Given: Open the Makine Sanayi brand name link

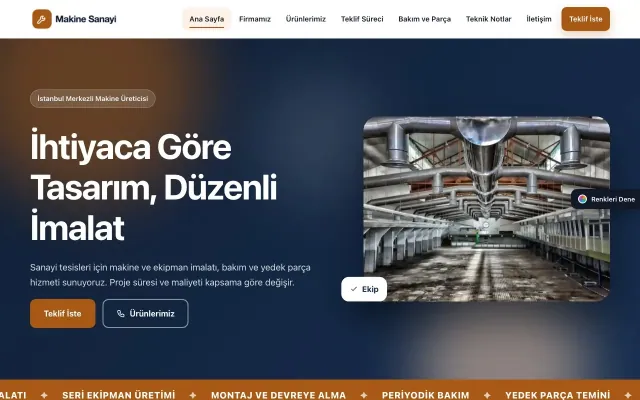Looking at the screenshot, I should pos(86,19).
